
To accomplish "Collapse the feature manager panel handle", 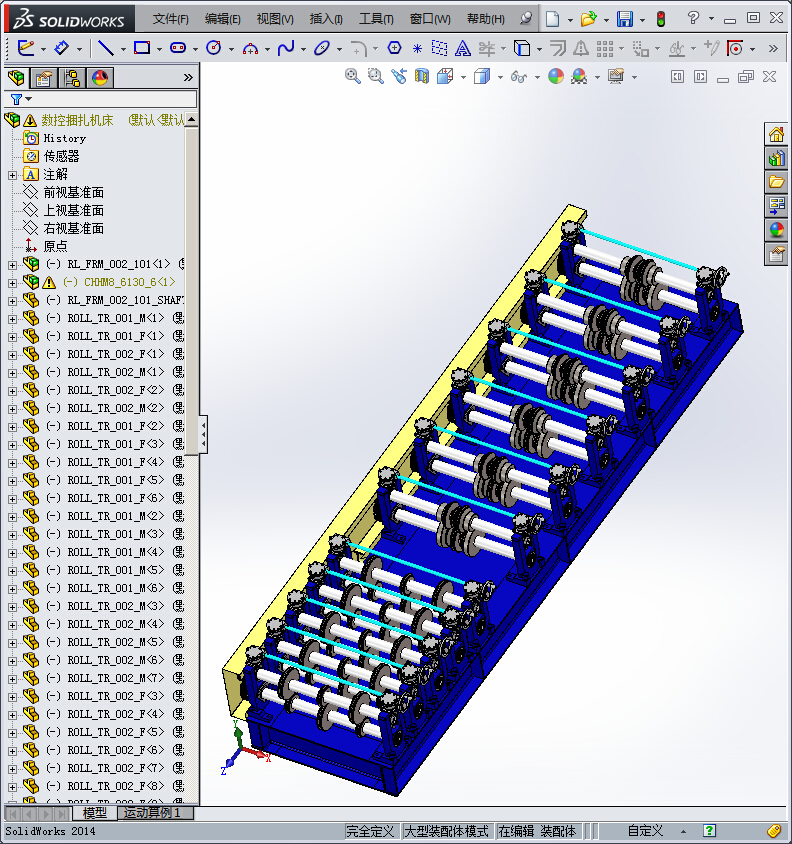I will coord(203,434).
